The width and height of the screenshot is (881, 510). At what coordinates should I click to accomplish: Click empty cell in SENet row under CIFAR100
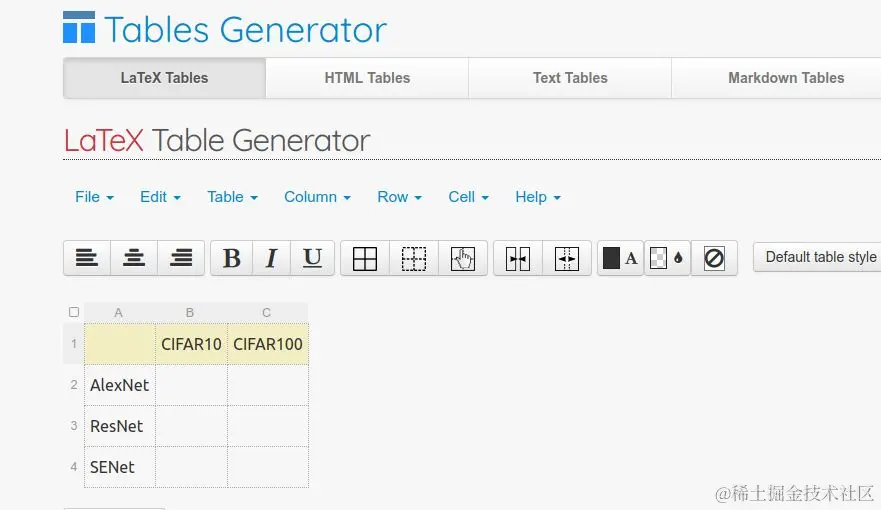click(268, 467)
